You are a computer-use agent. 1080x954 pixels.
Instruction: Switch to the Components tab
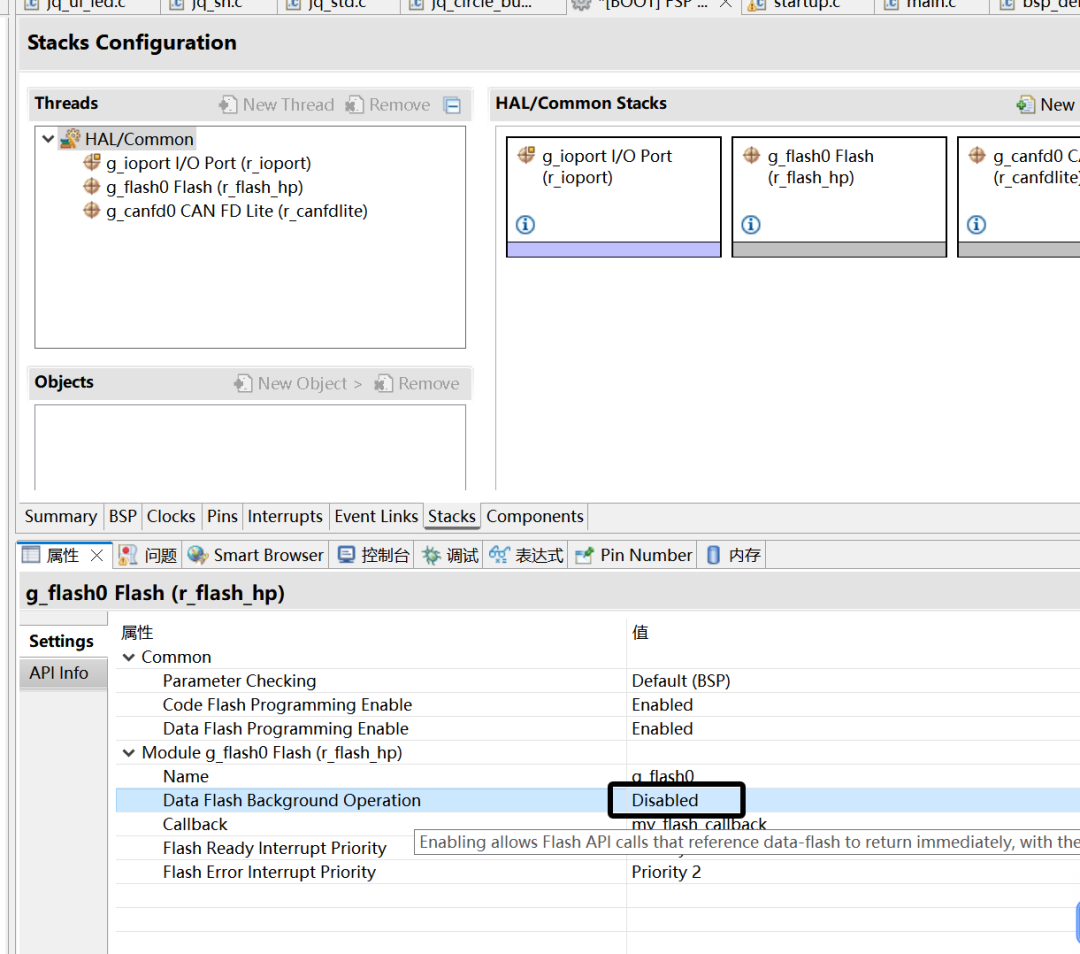tap(534, 516)
